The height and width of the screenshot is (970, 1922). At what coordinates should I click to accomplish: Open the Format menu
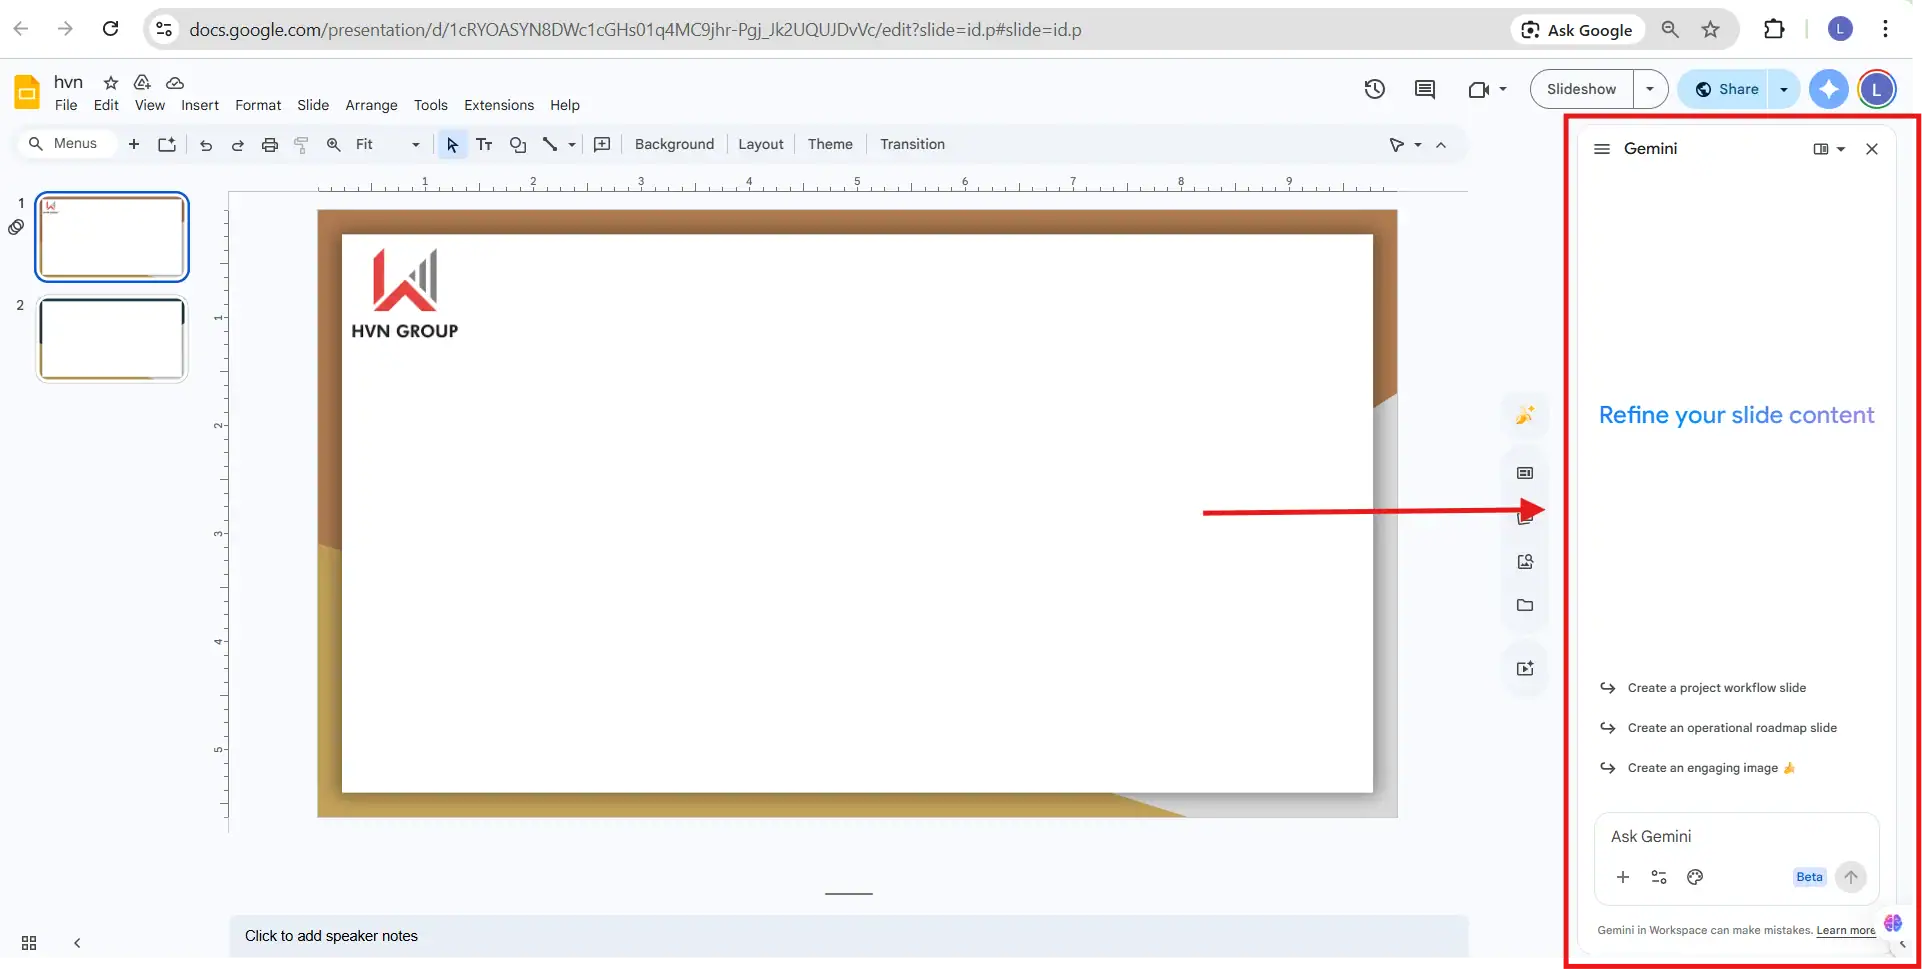258,105
